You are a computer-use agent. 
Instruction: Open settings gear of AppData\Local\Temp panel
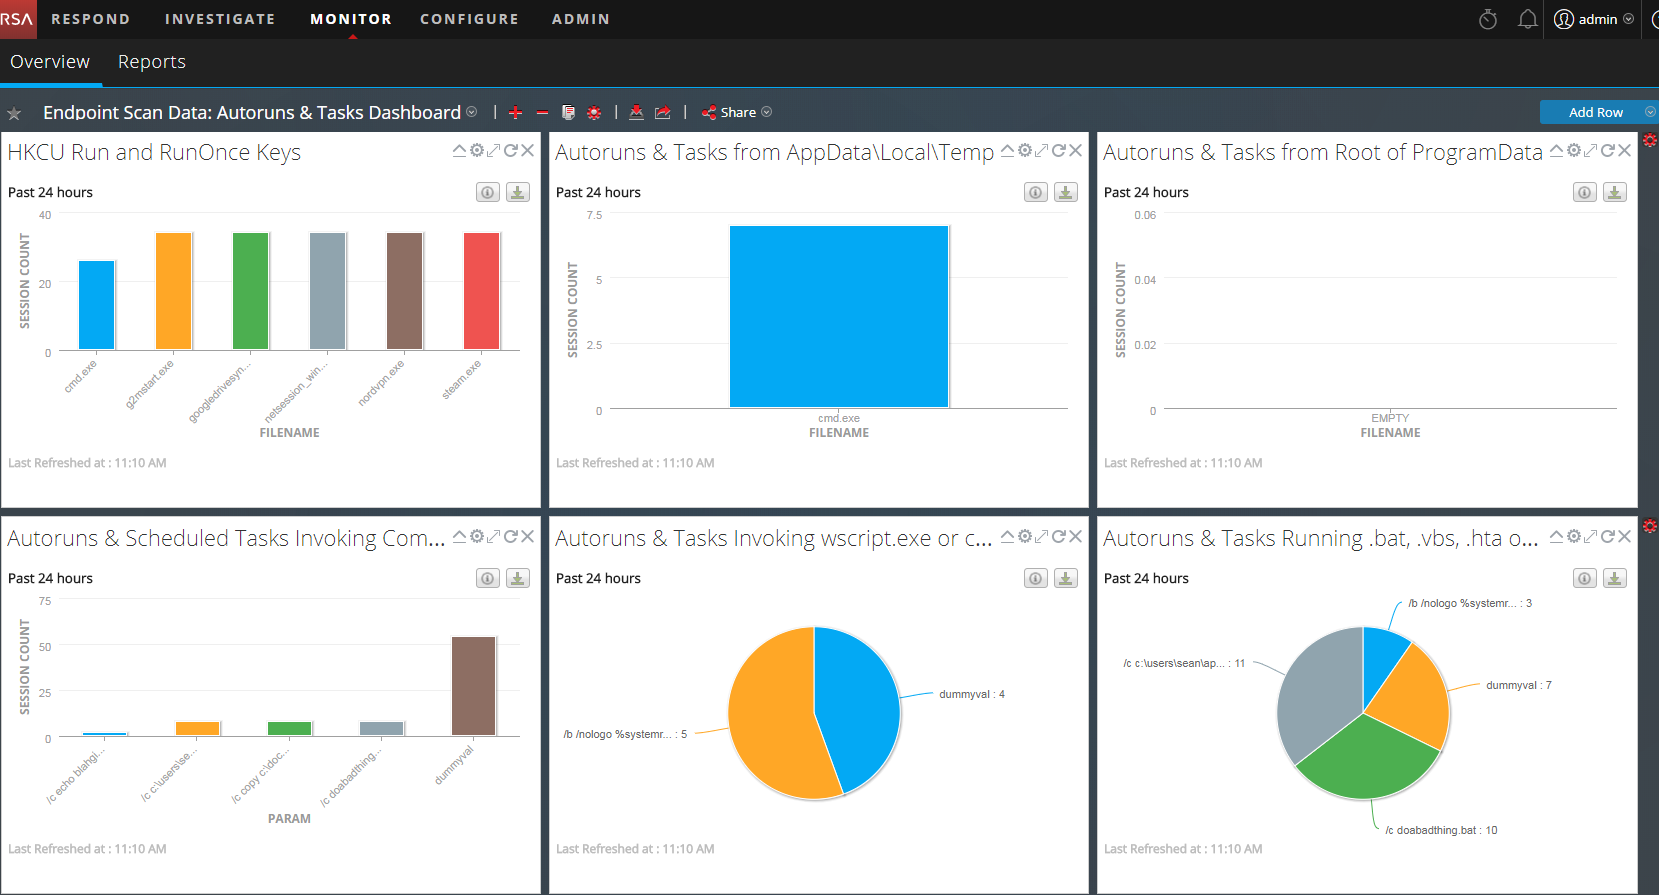(1025, 150)
